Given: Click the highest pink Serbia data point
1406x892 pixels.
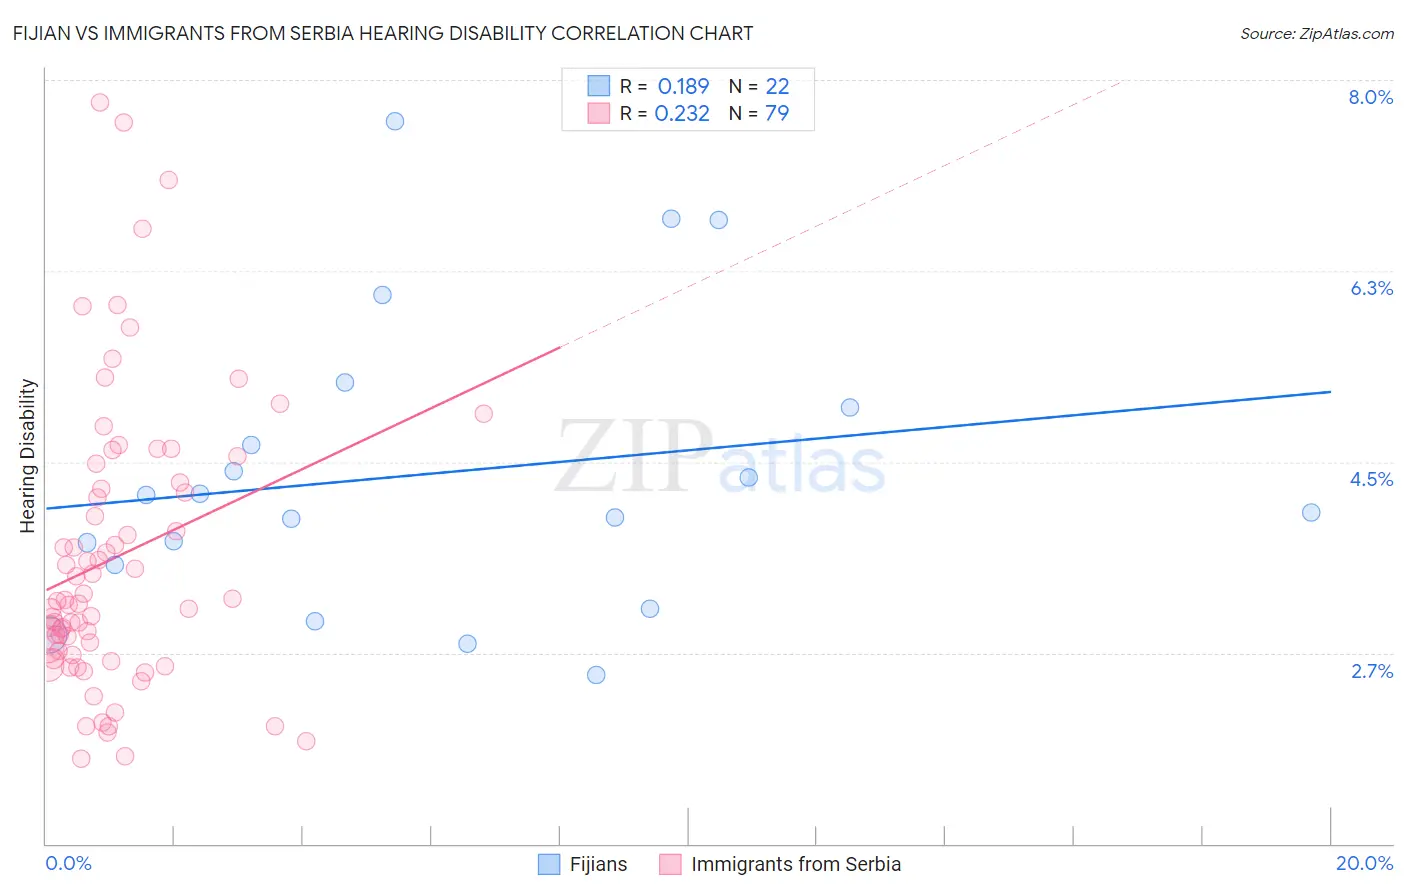Looking at the screenshot, I should pos(100,102).
